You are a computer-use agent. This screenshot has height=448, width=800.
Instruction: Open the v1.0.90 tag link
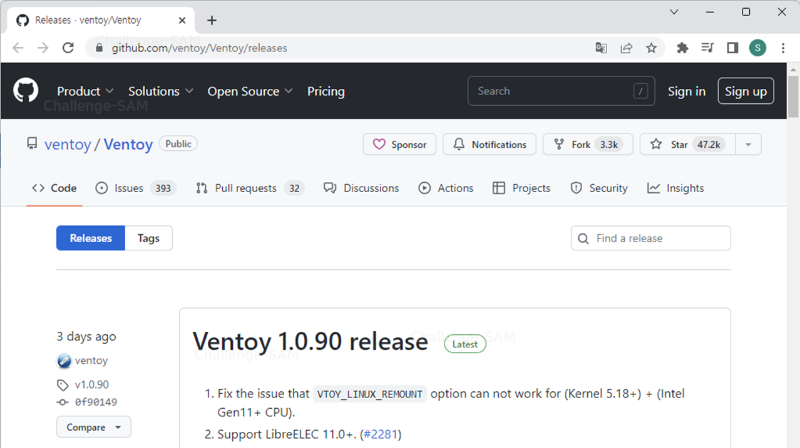click(x=91, y=385)
